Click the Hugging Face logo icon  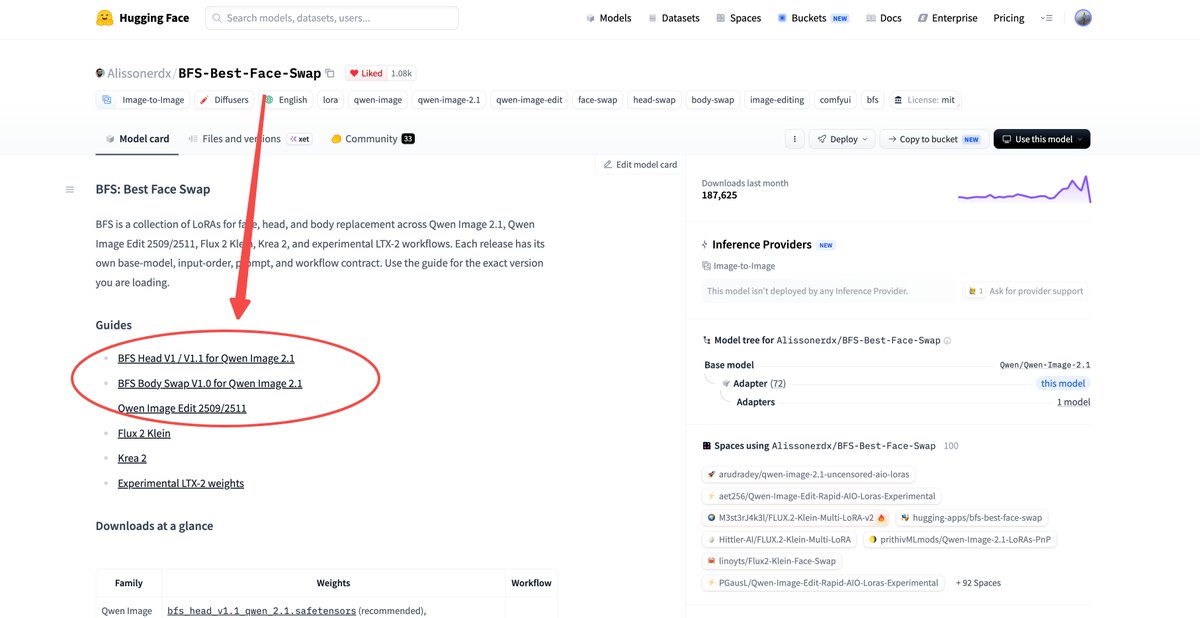click(105, 18)
